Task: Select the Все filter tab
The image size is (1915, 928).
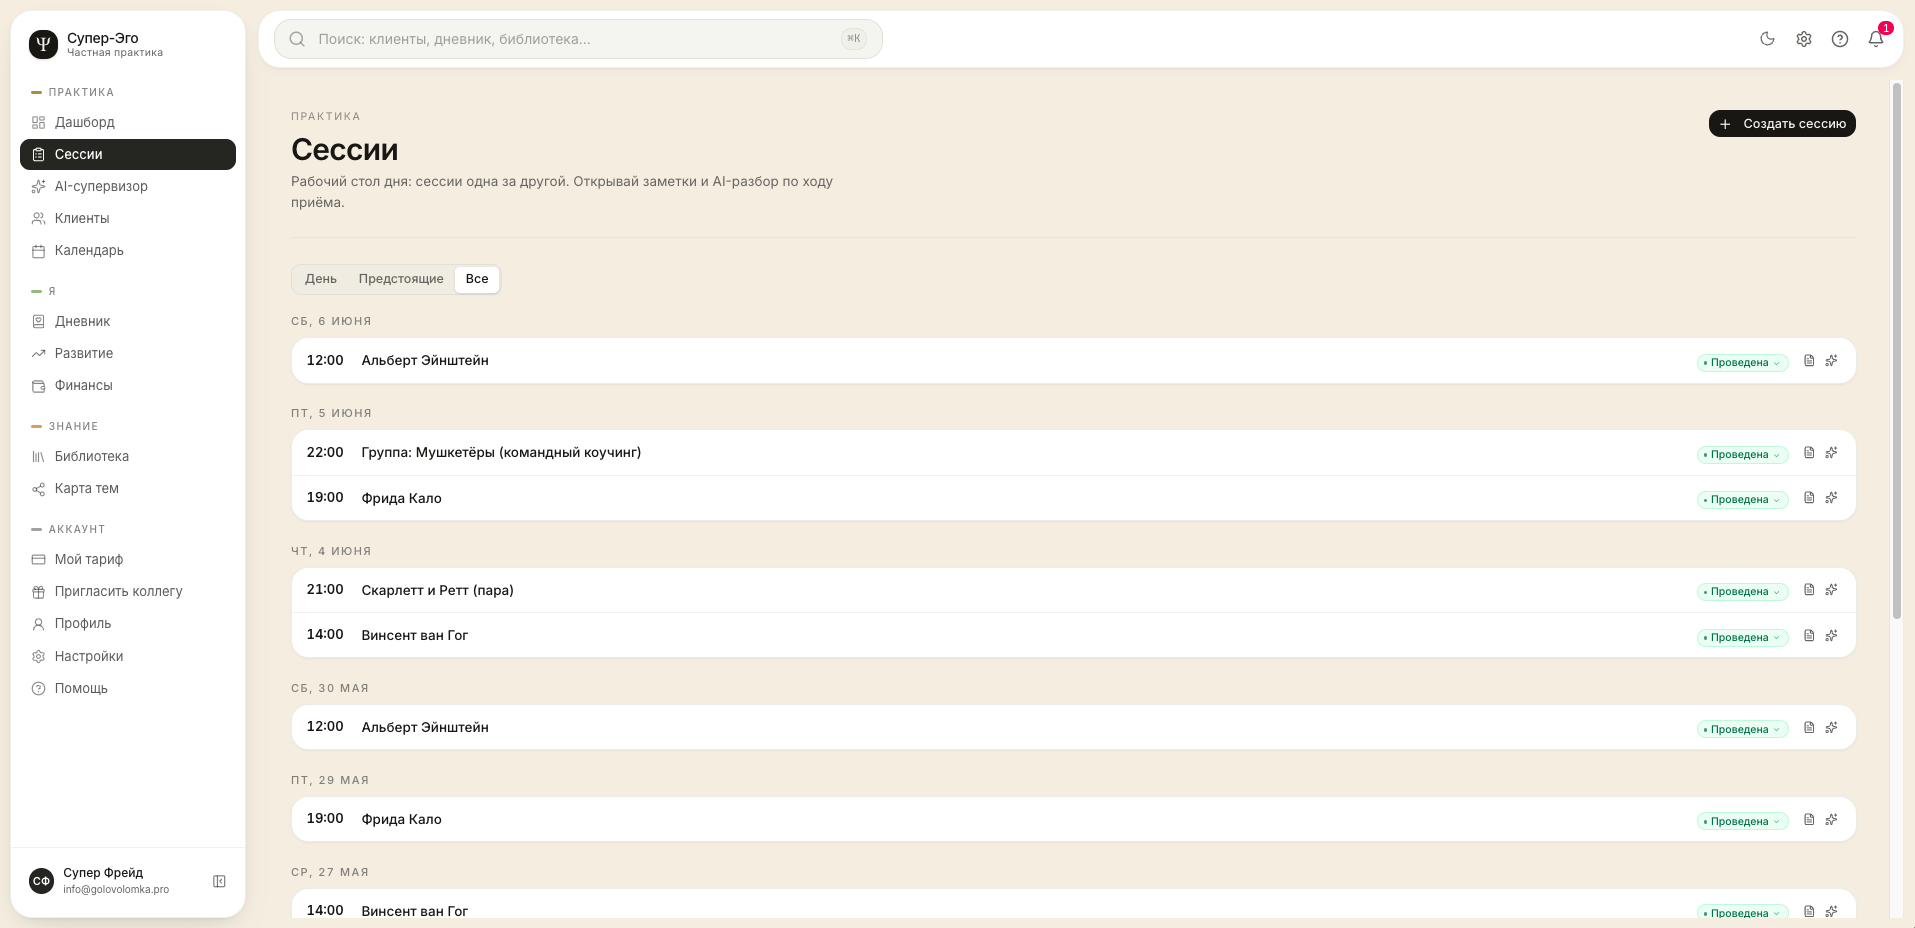Action: pyautogui.click(x=477, y=279)
